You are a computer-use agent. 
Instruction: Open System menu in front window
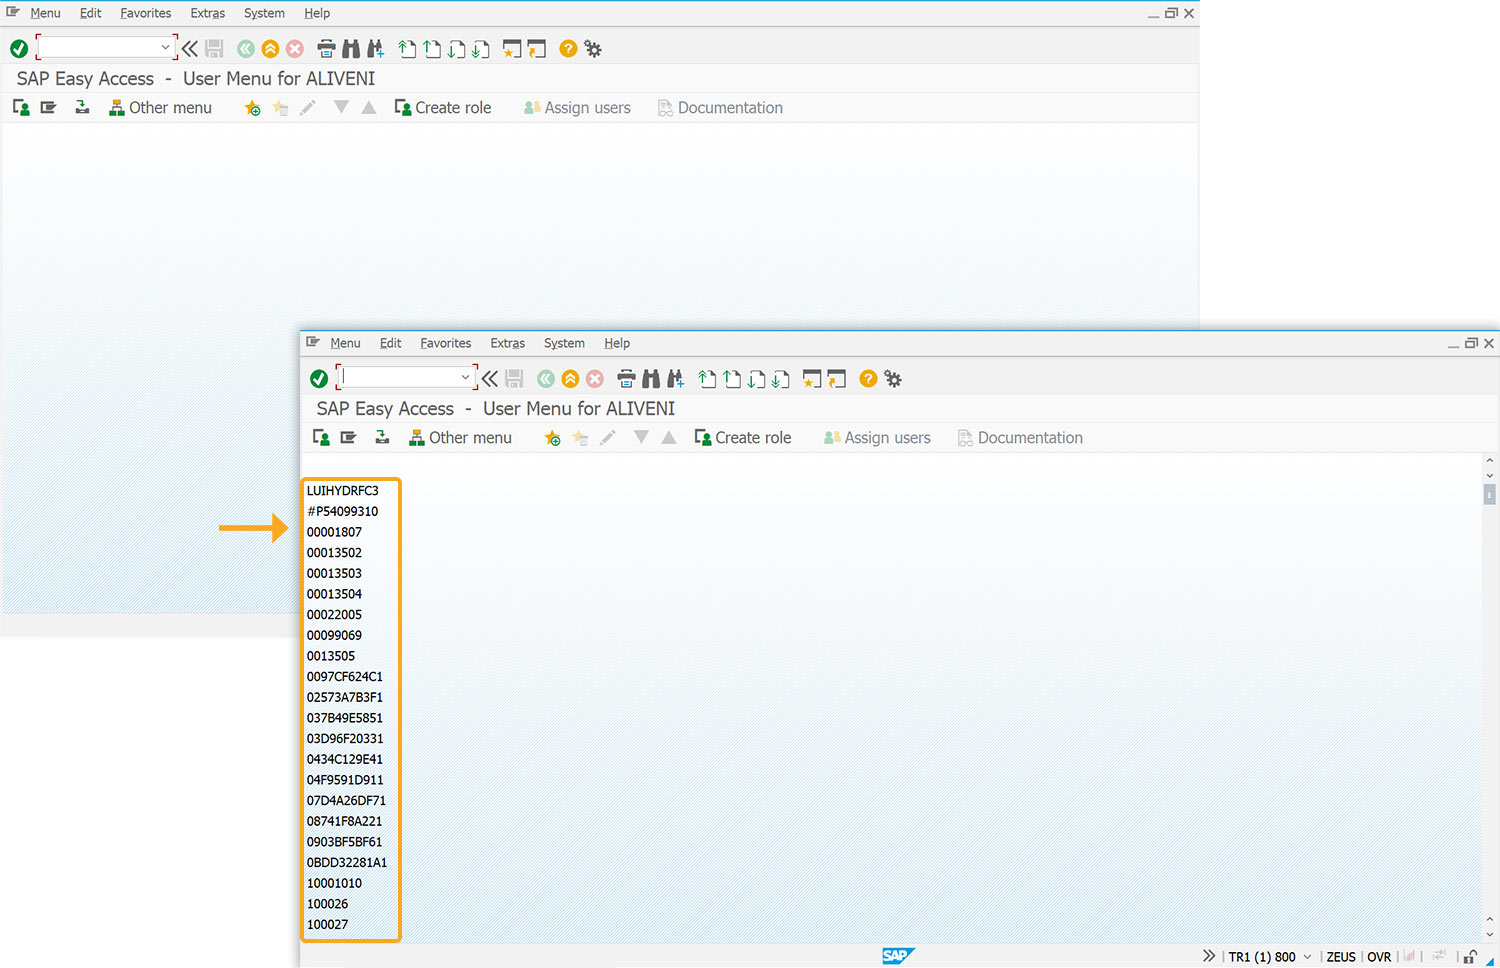pyautogui.click(x=564, y=343)
